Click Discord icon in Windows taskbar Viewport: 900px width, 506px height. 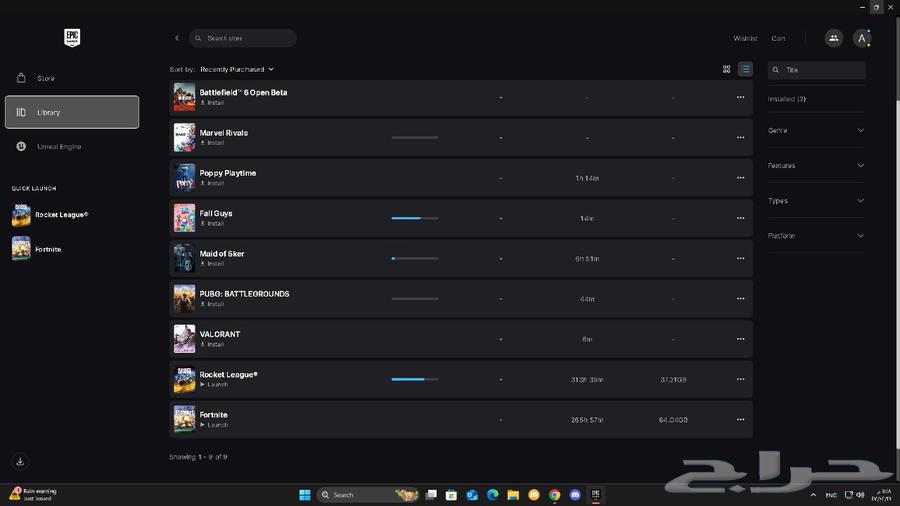pos(575,495)
